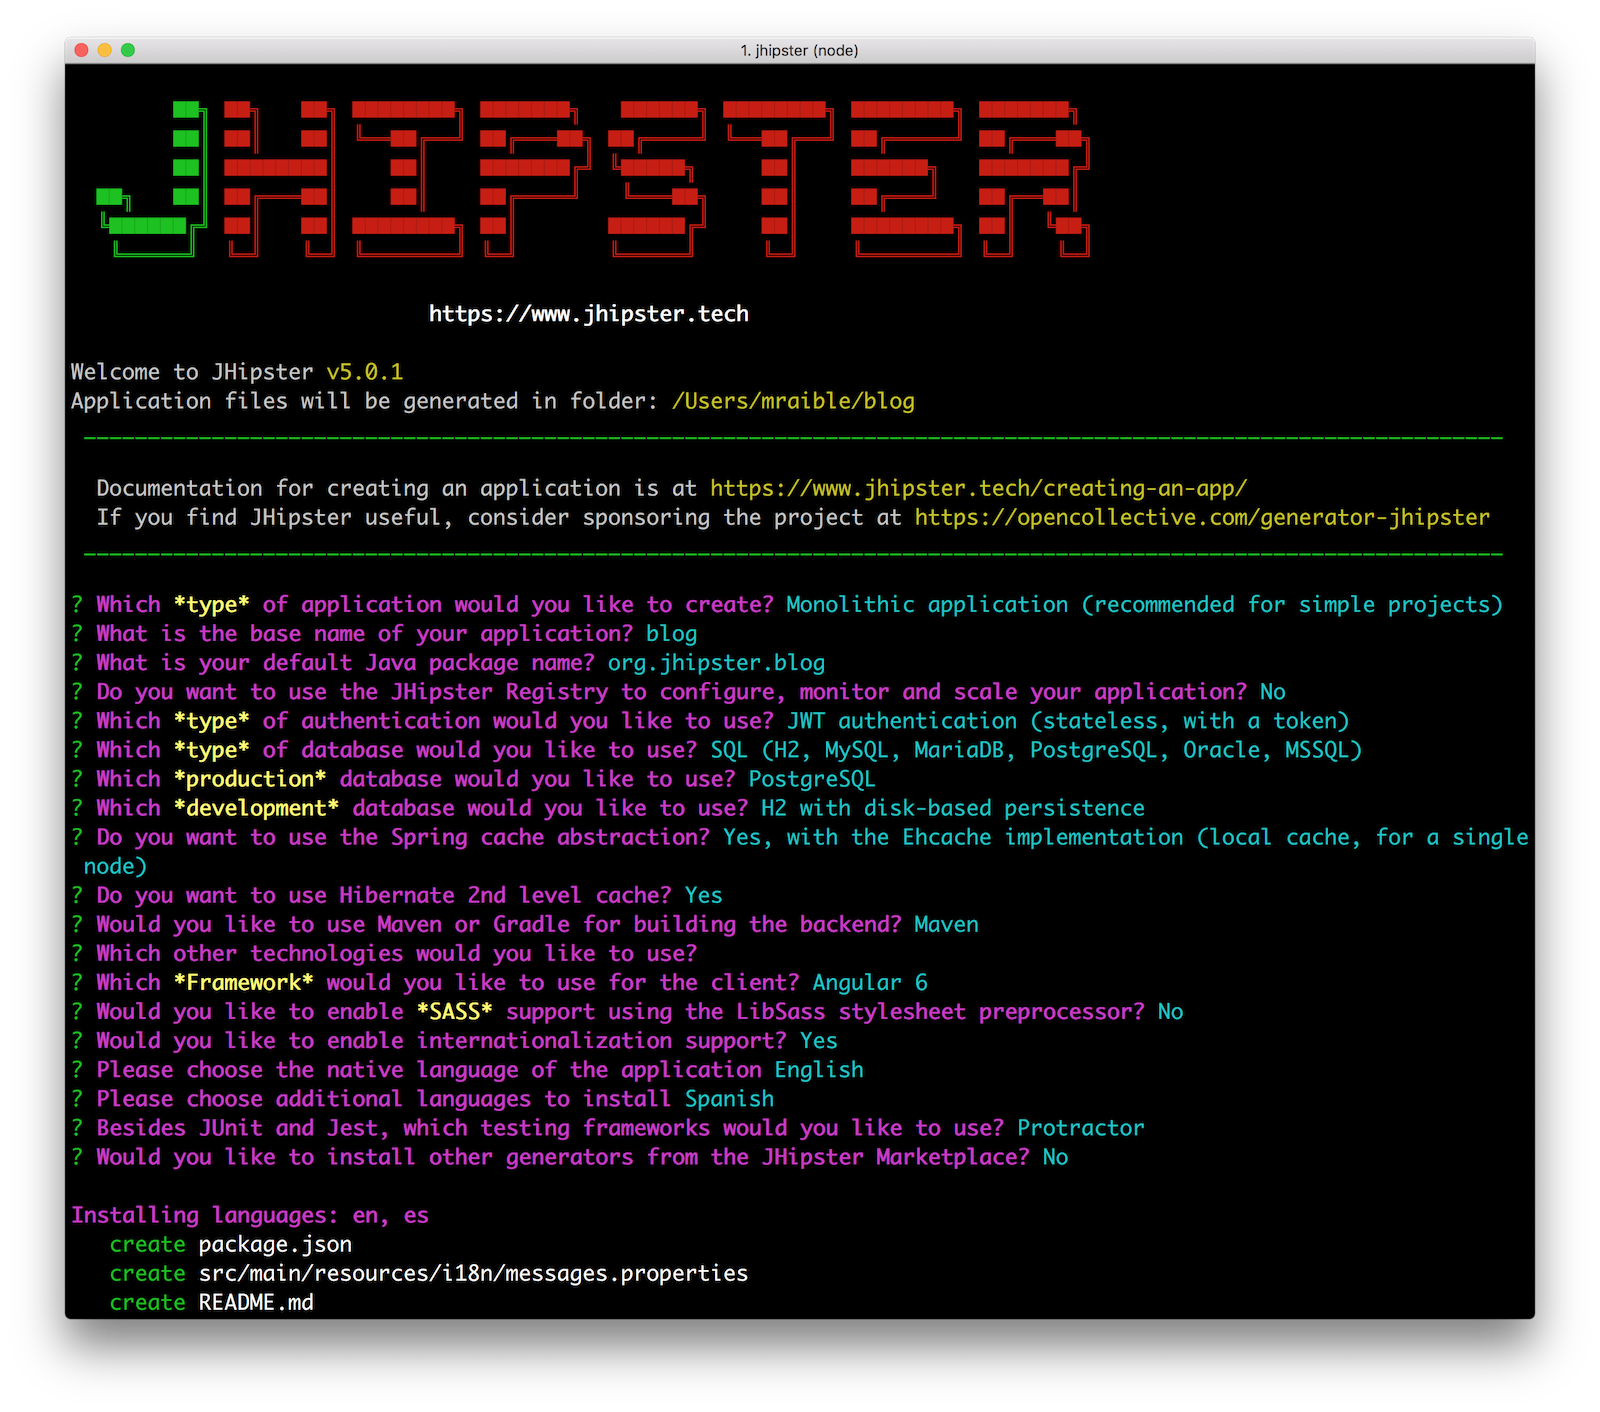The height and width of the screenshot is (1412, 1600).
Task: Click the folder path /Users/mraible/blog
Action: tap(793, 401)
